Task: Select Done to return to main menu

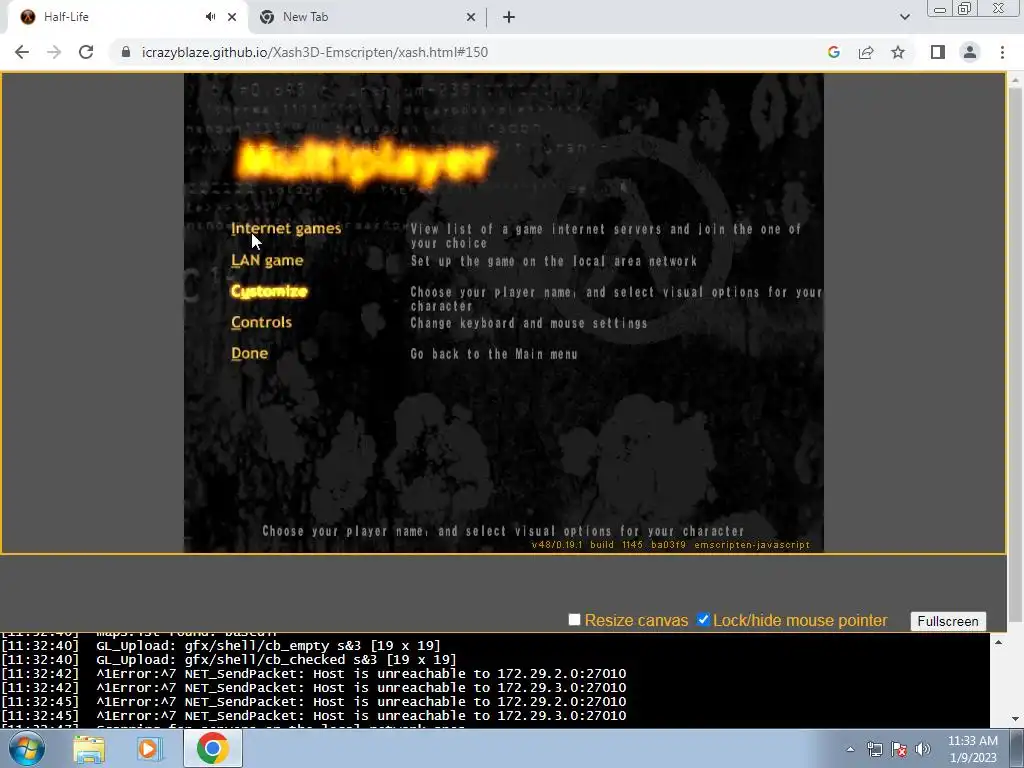Action: coord(249,353)
